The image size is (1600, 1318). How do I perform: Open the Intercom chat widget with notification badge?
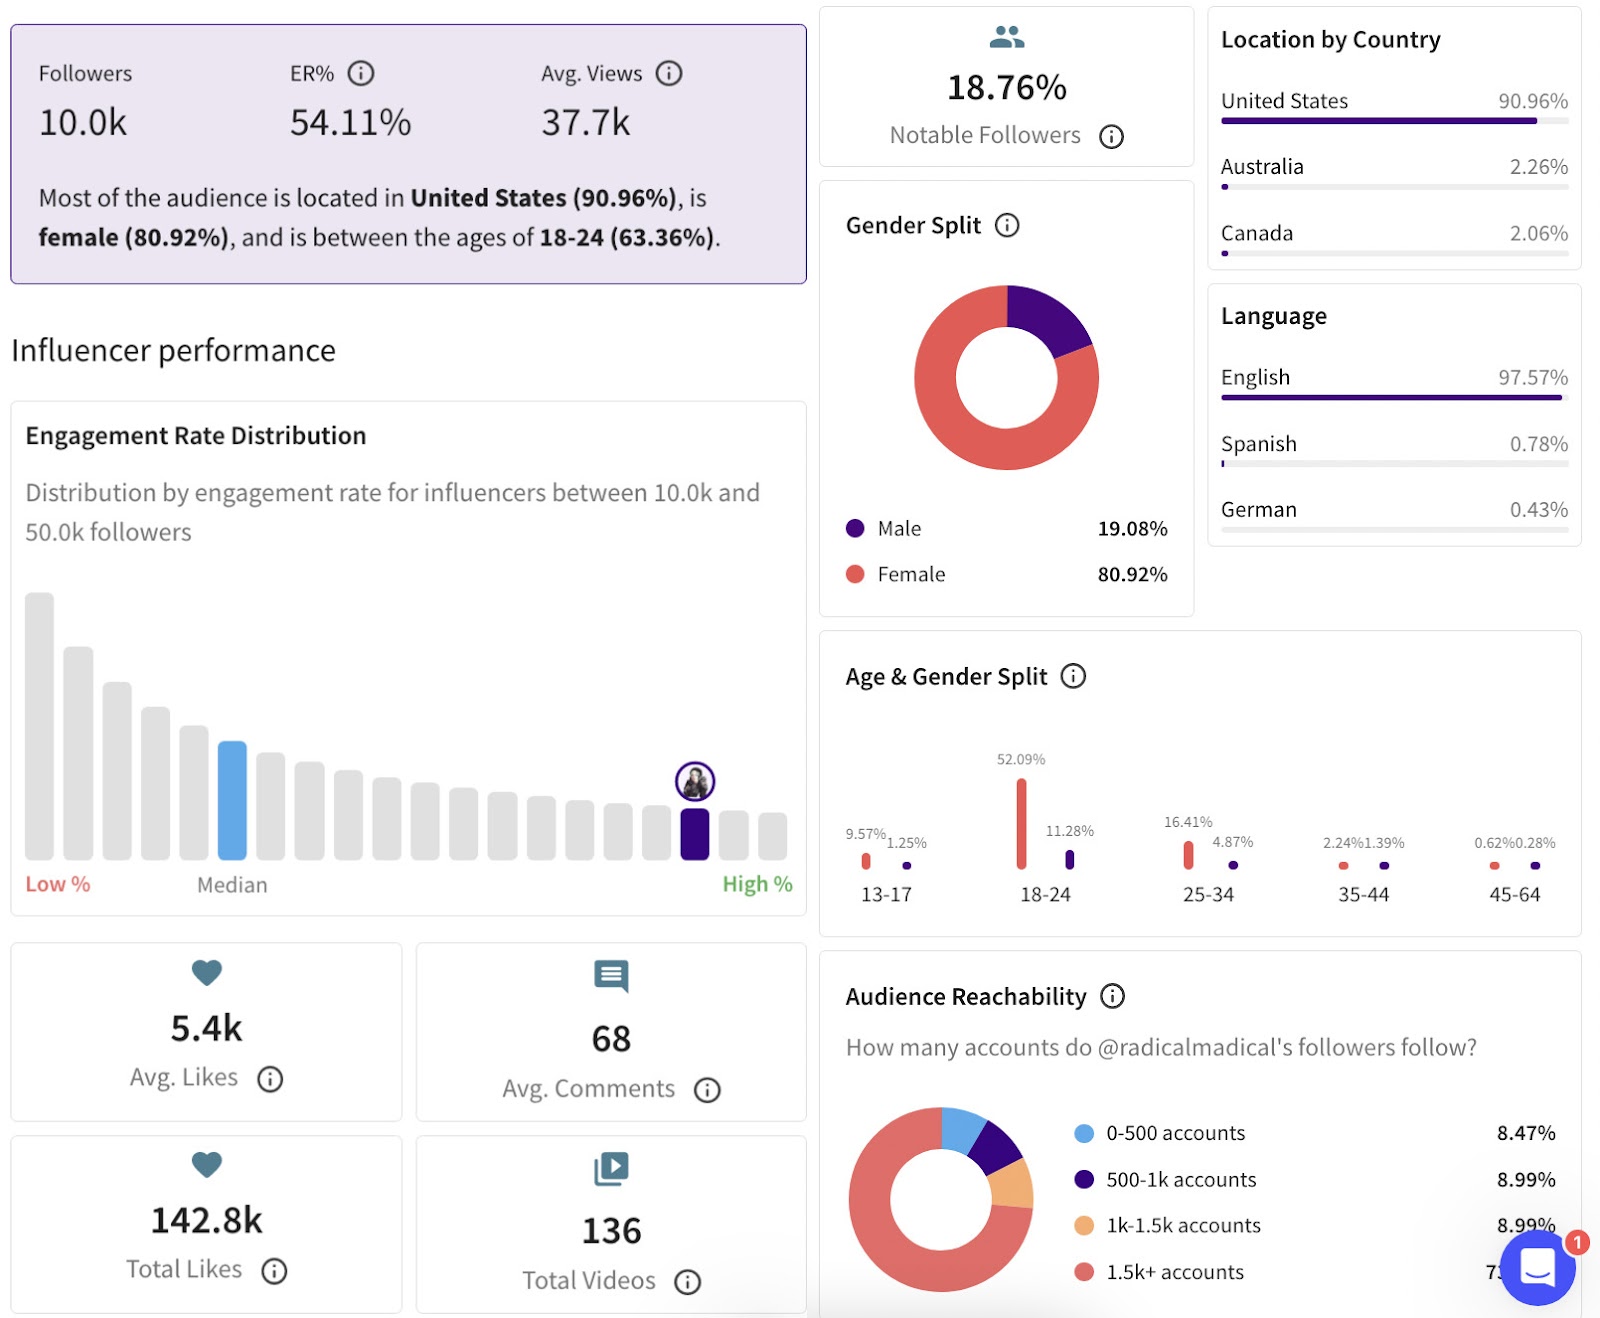click(1538, 1270)
